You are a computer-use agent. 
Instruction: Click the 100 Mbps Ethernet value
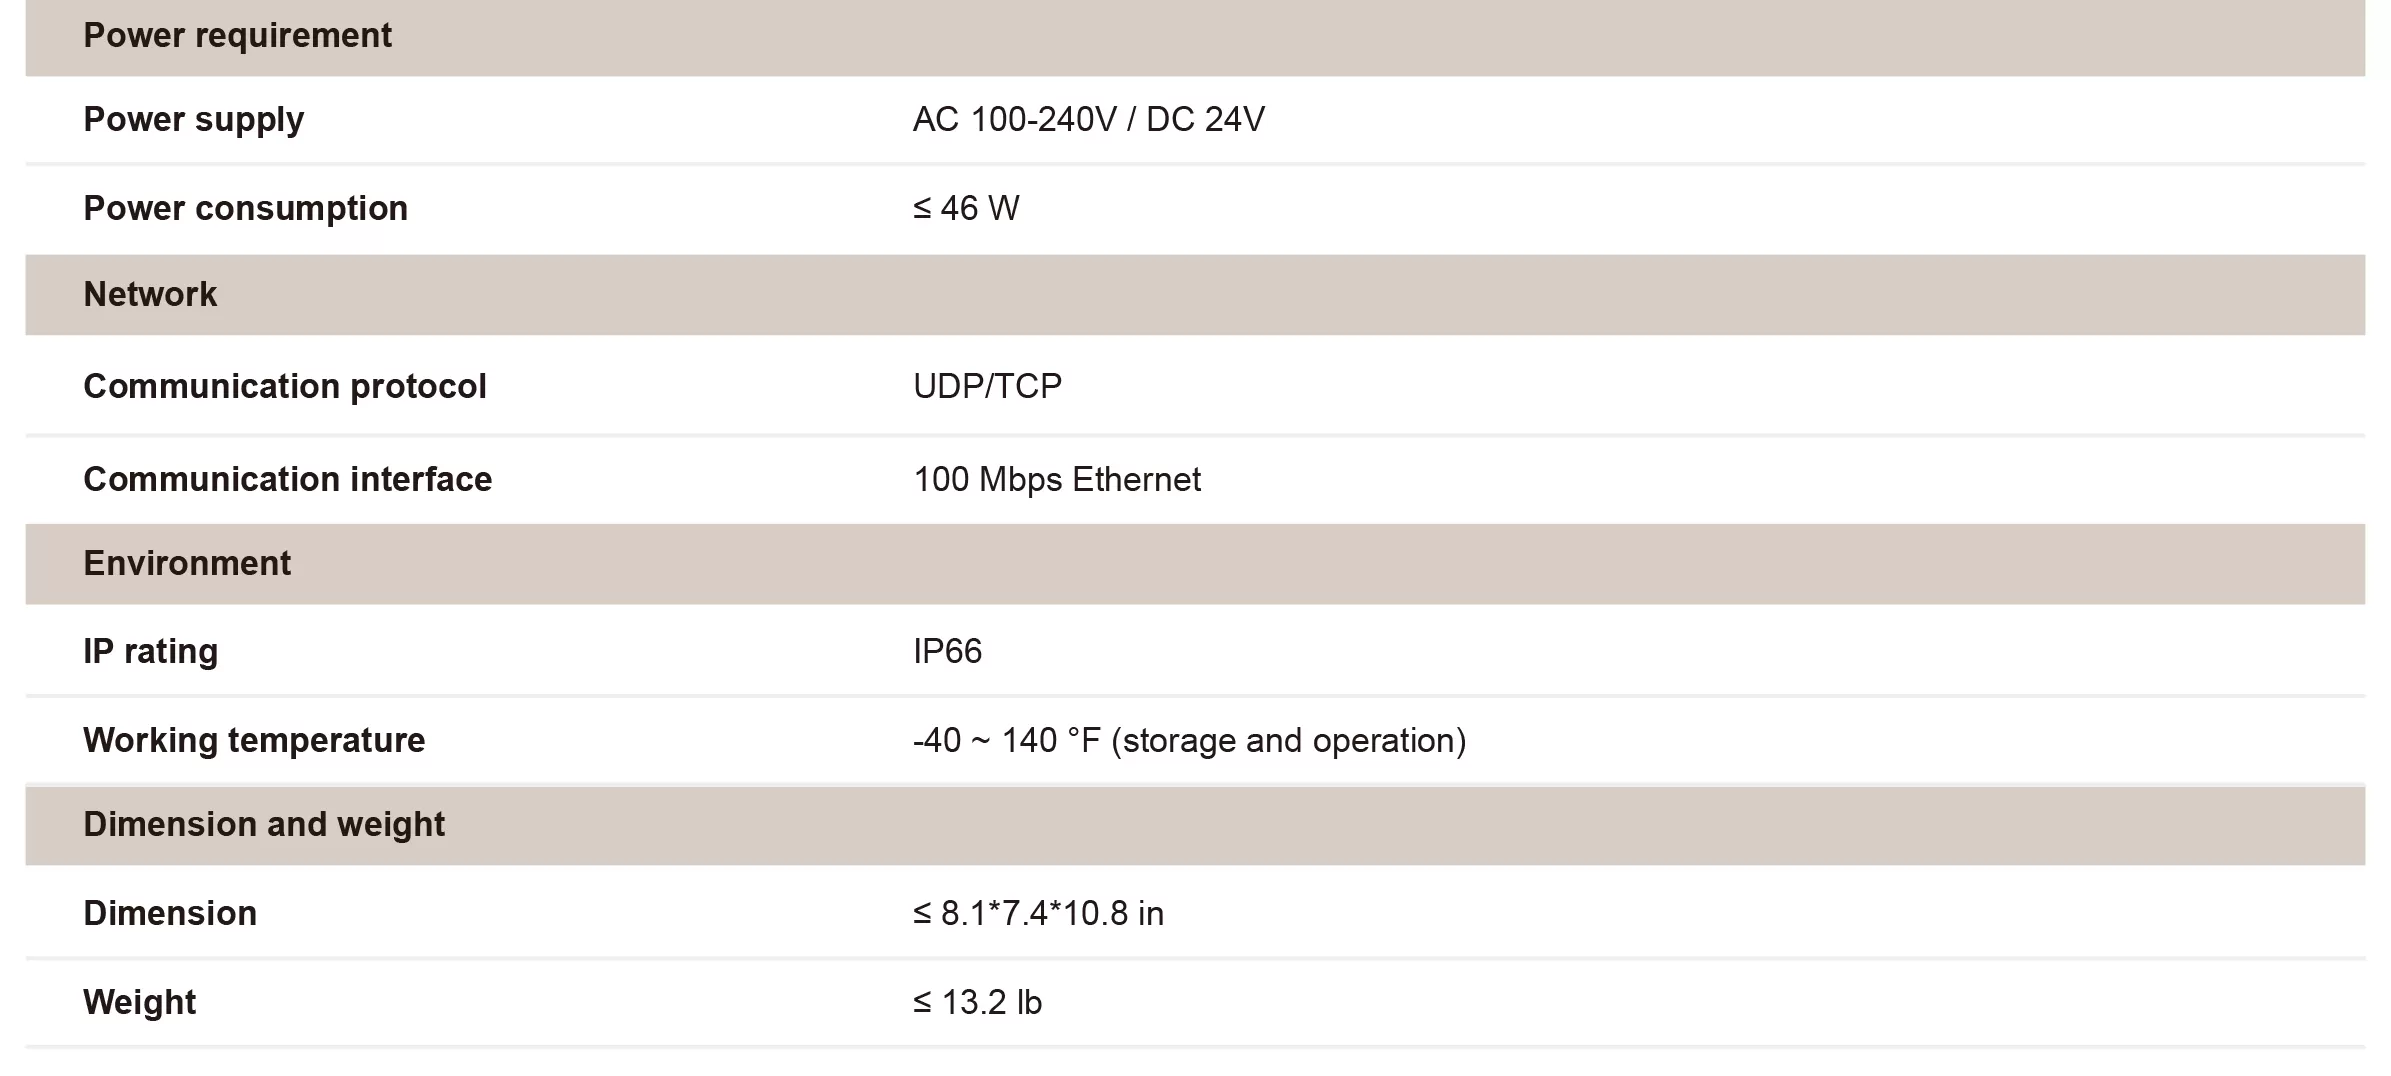coord(1056,480)
